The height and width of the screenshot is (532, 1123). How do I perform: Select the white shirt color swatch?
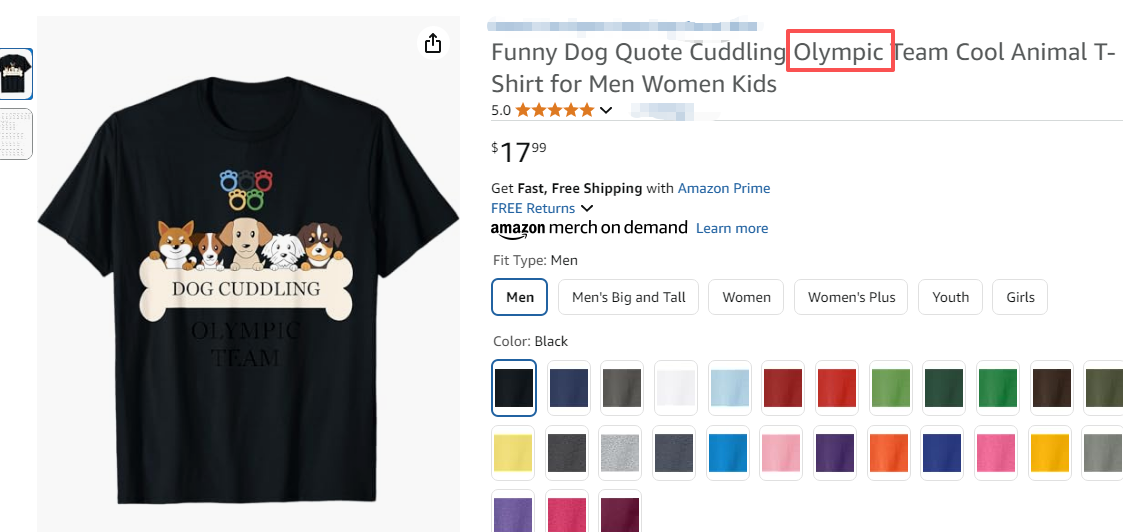coord(677,388)
